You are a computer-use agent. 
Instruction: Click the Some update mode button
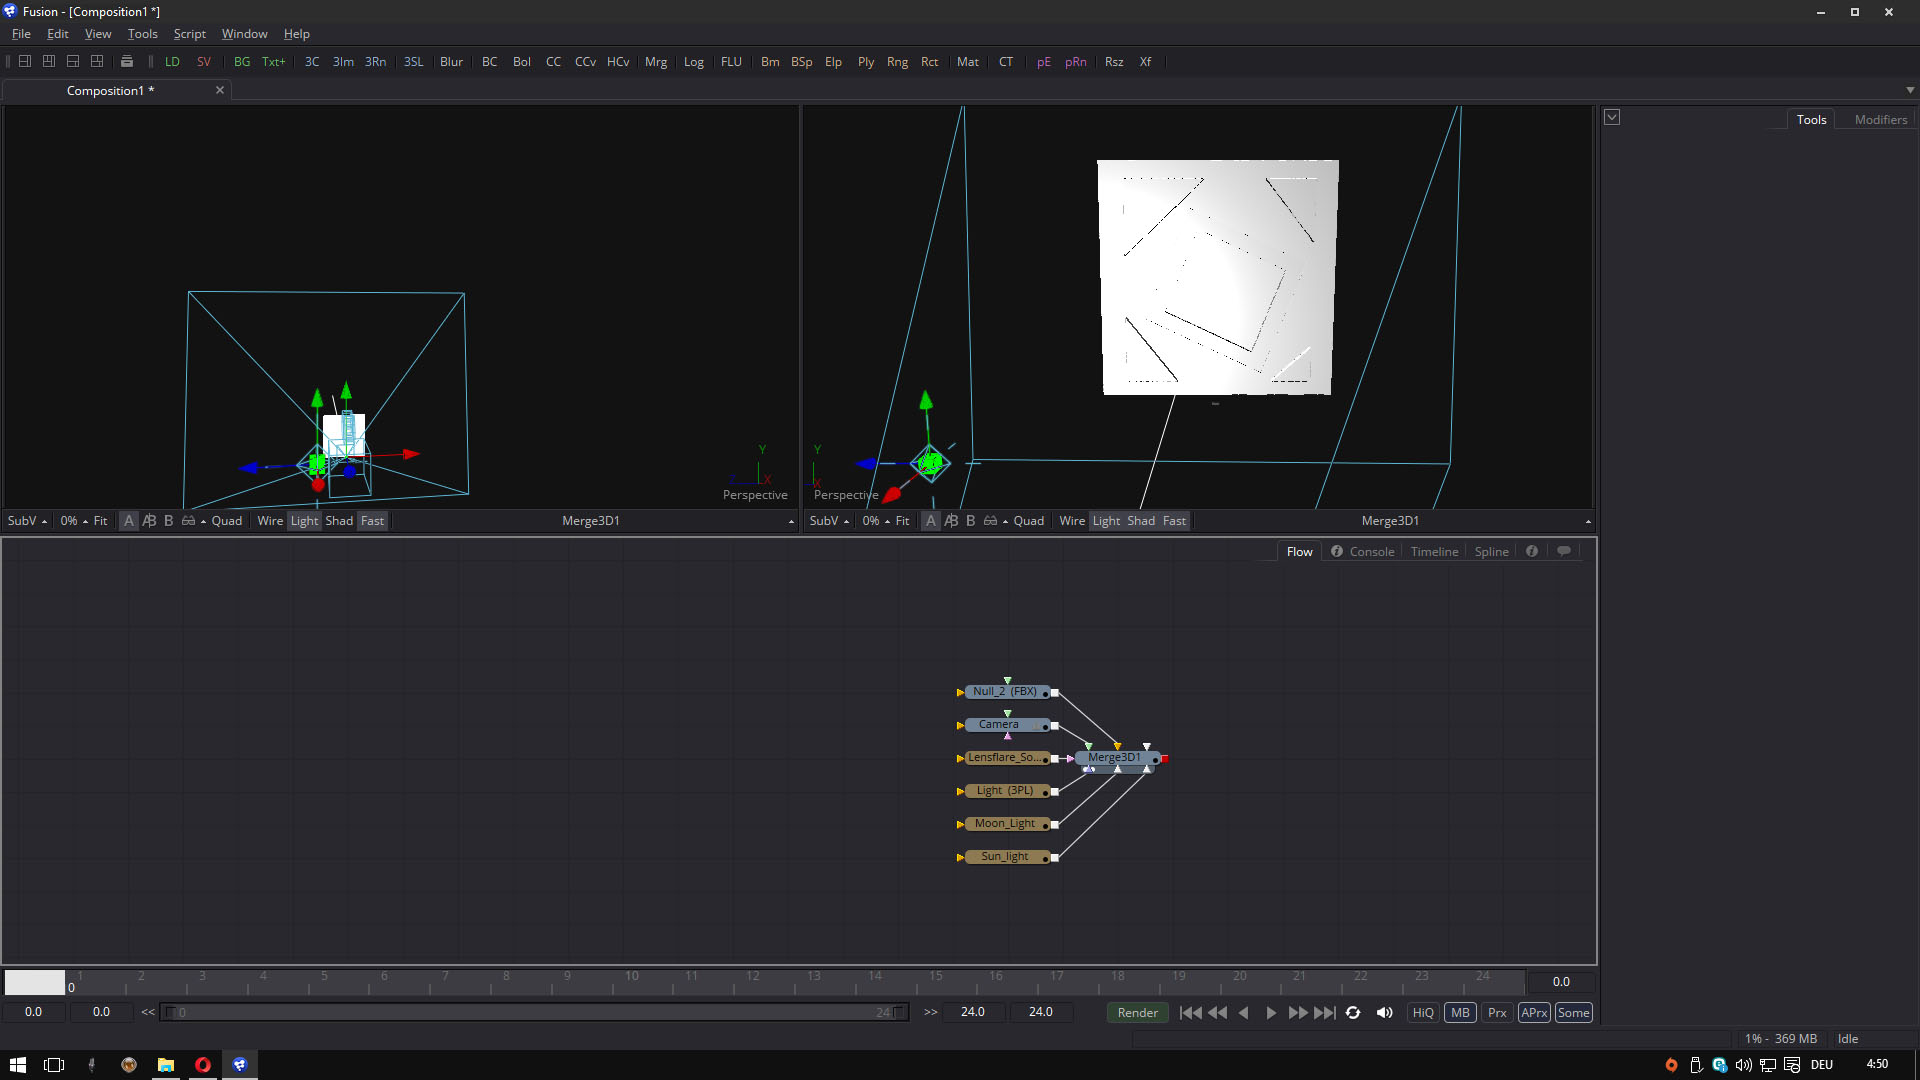tap(1573, 1013)
